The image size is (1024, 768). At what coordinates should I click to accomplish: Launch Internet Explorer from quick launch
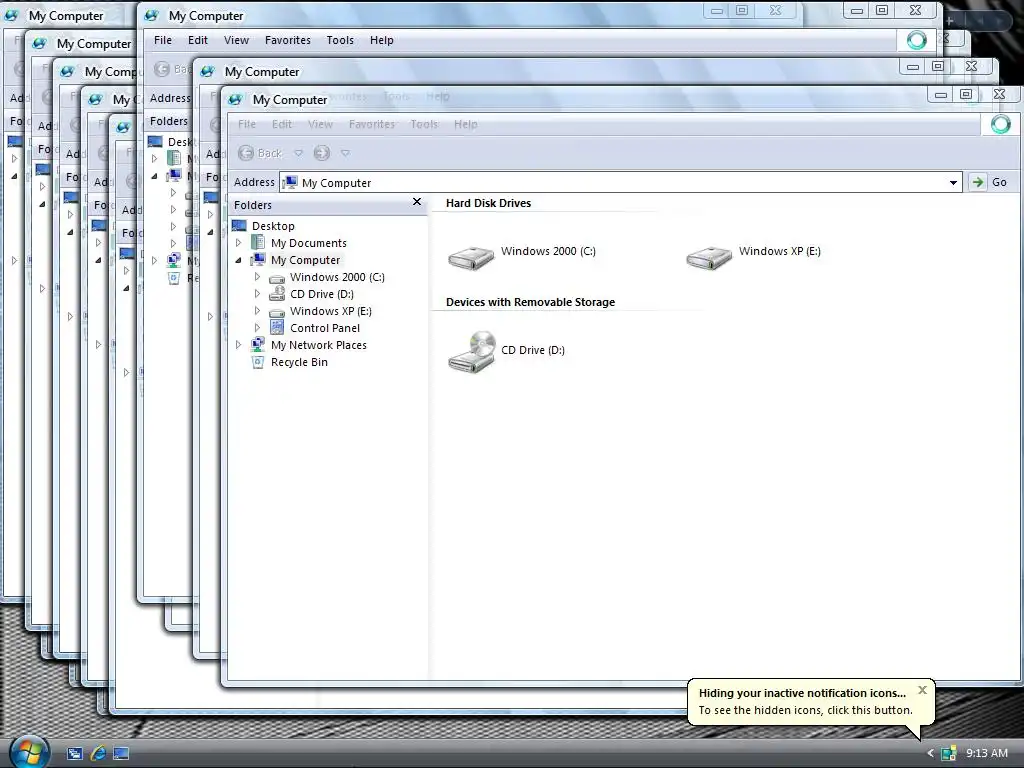[x=98, y=754]
